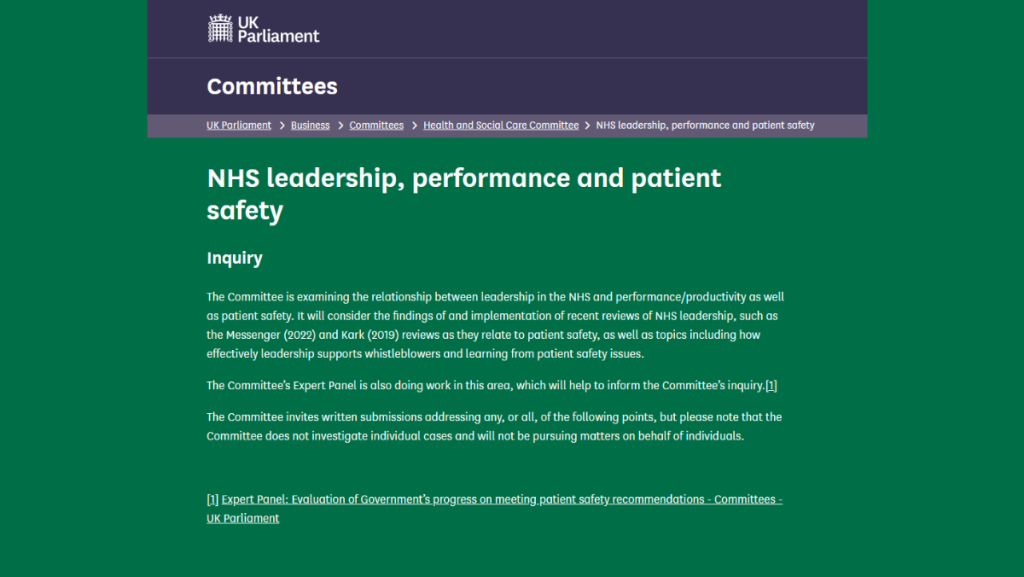Go to the UK Parliament breadcrumb link
1024x577 pixels.
click(x=239, y=126)
